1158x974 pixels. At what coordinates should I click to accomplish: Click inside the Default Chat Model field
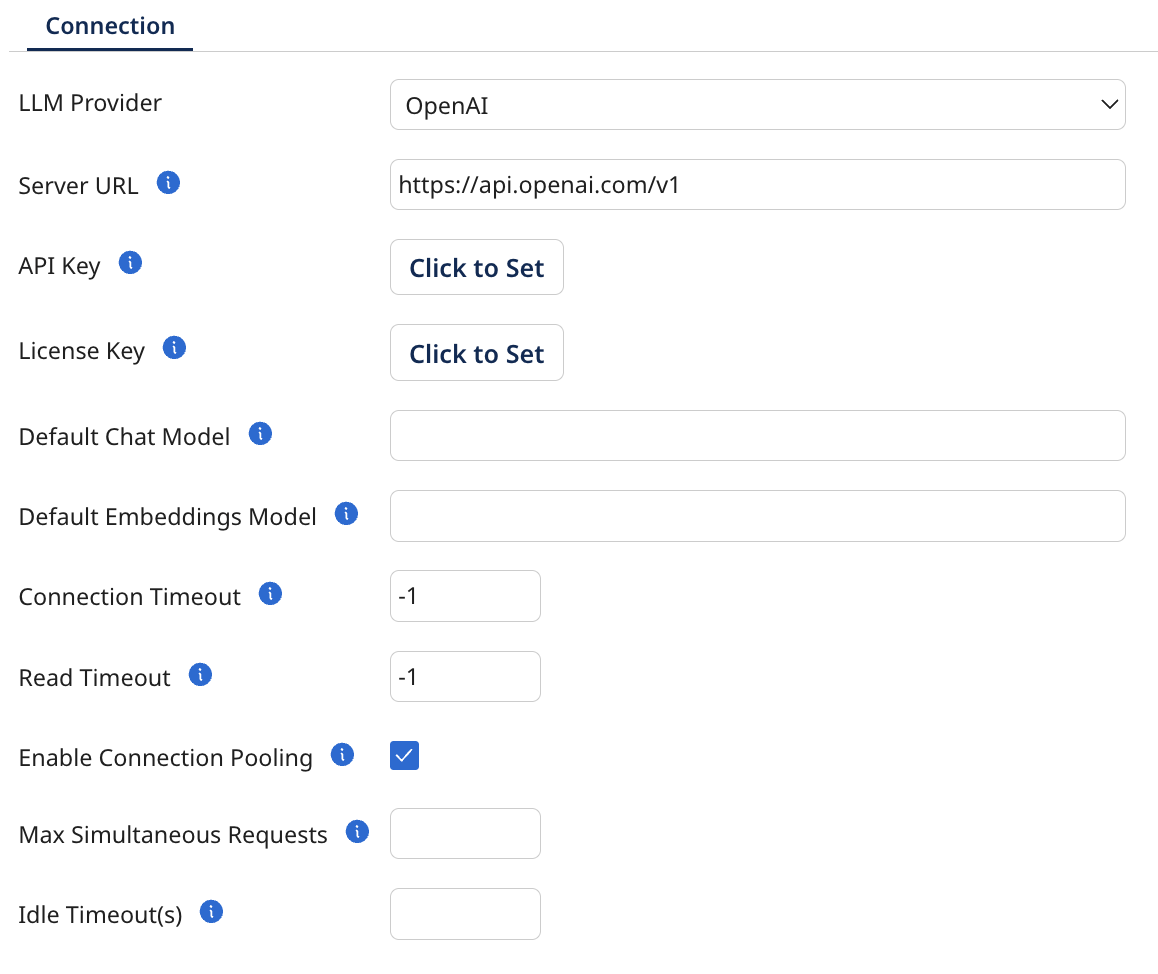[757, 435]
